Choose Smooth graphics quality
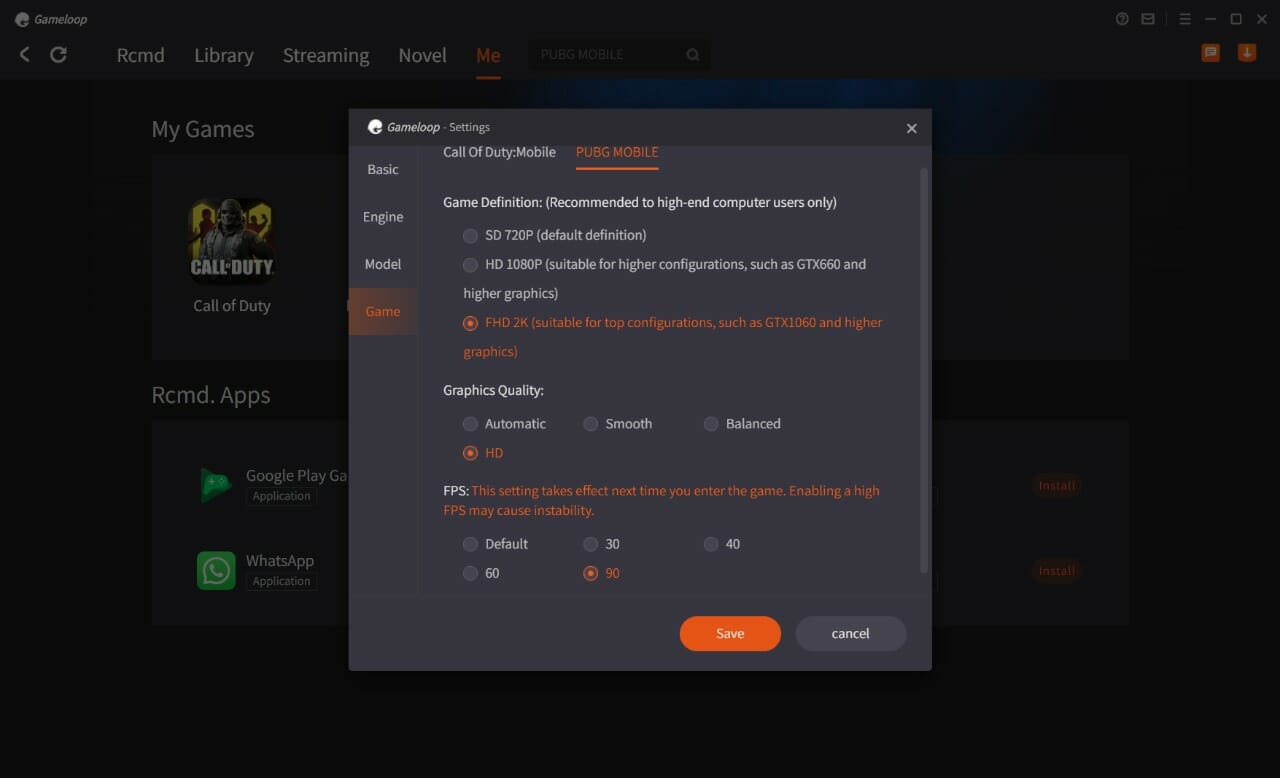 coord(591,424)
